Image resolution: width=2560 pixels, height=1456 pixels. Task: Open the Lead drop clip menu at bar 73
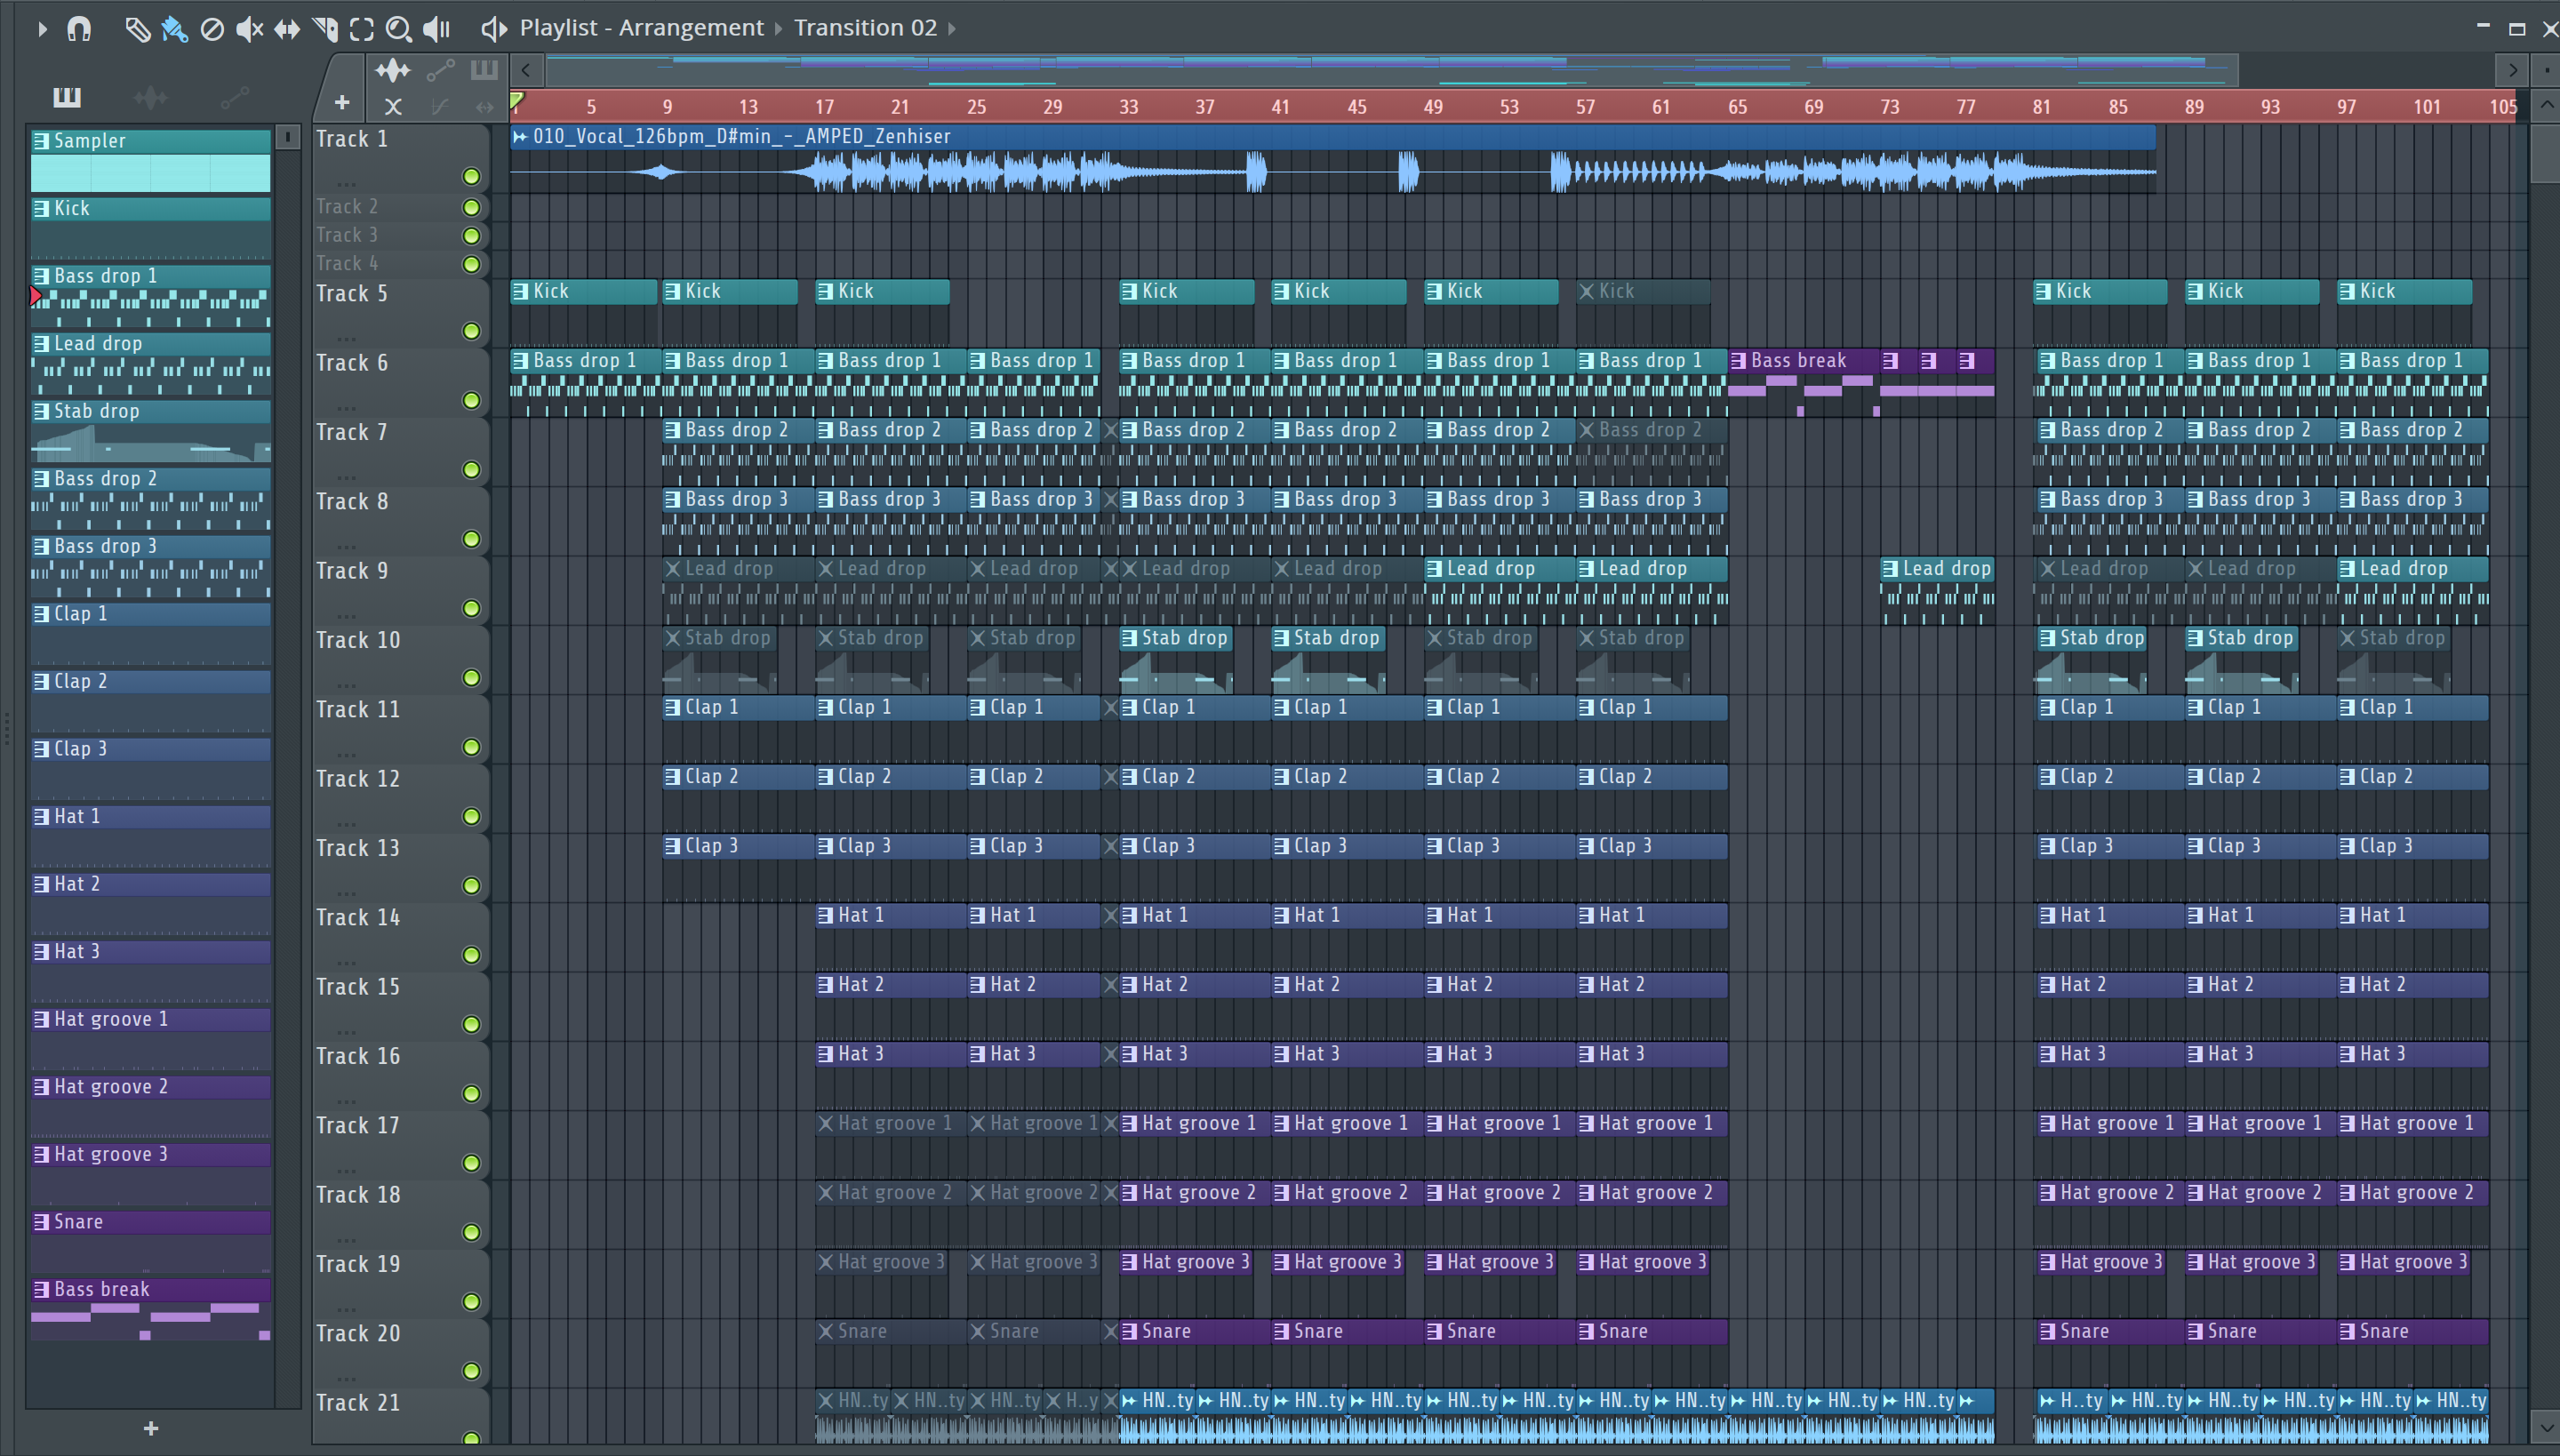(x=1890, y=569)
